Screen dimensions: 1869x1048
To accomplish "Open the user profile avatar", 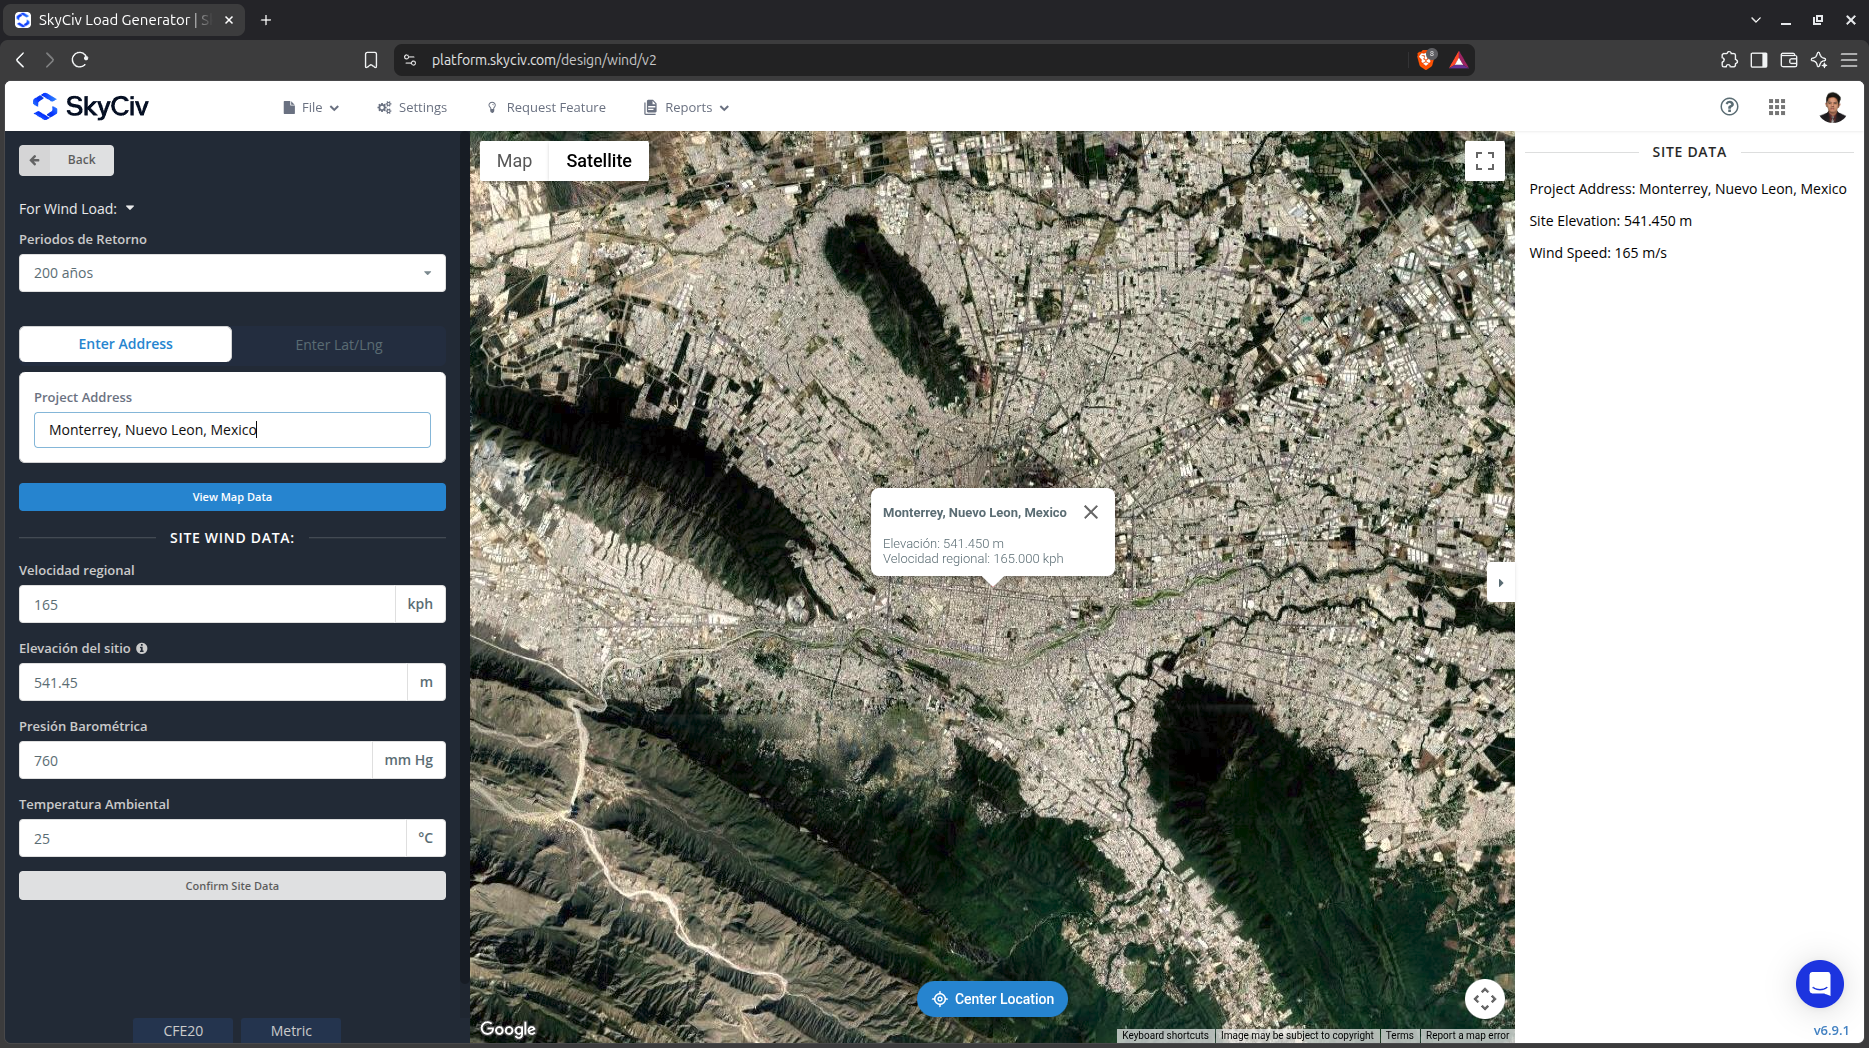I will point(1832,107).
